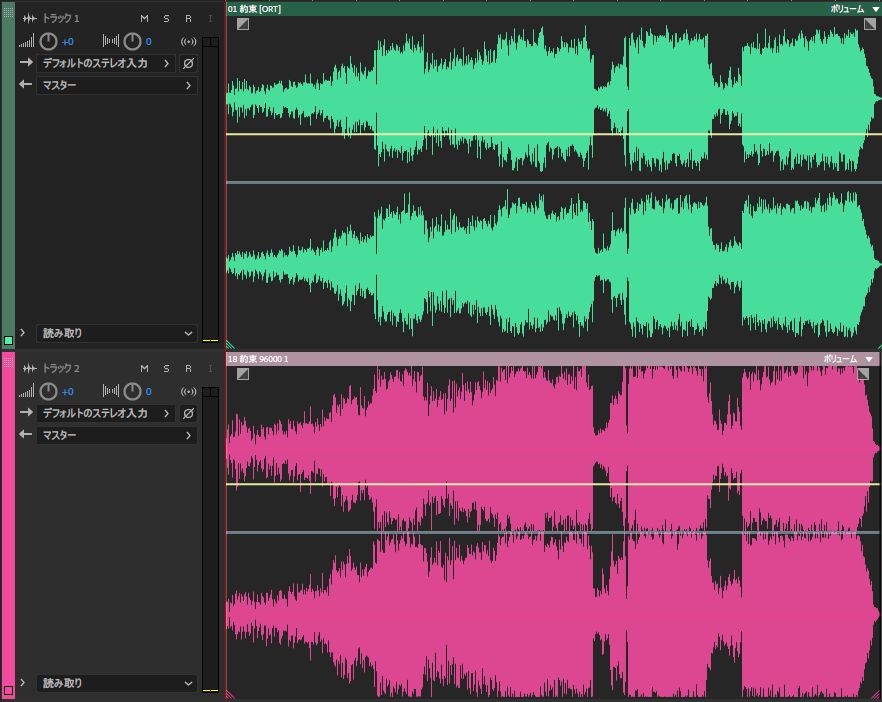Image resolution: width=882 pixels, height=702 pixels.
Task: Solo Track 2 with S button
Action: [166, 368]
